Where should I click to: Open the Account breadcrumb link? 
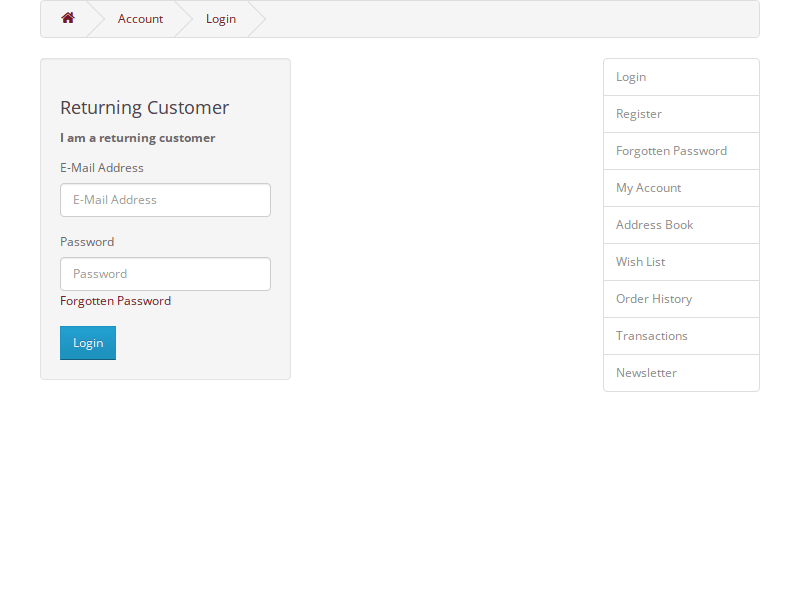pyautogui.click(x=140, y=19)
